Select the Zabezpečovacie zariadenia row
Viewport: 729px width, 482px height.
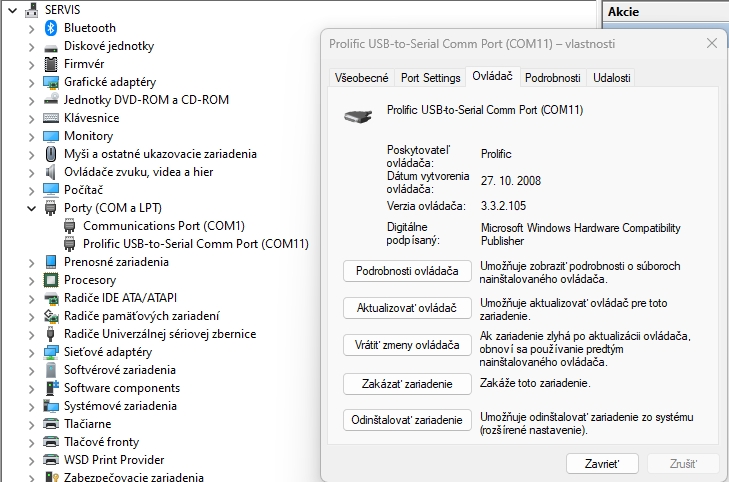point(133,477)
